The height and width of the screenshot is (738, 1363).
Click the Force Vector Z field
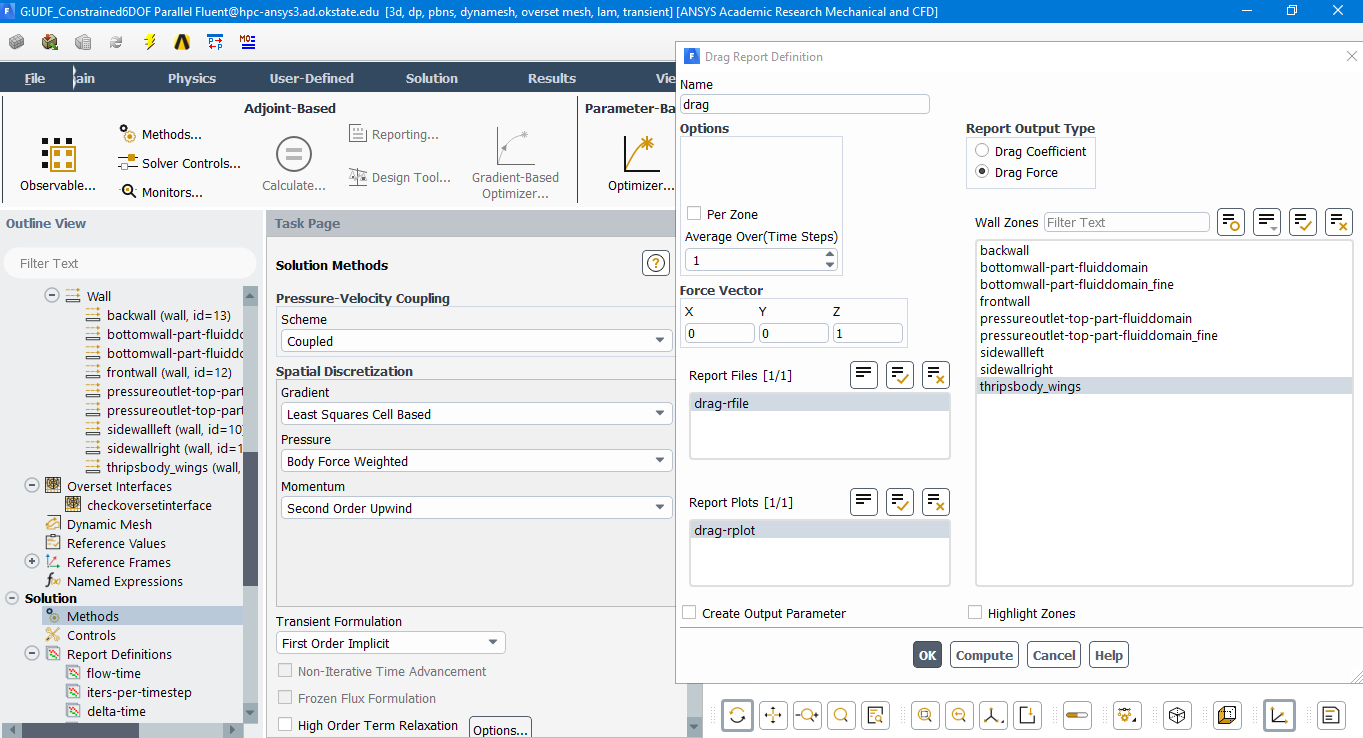(867, 333)
